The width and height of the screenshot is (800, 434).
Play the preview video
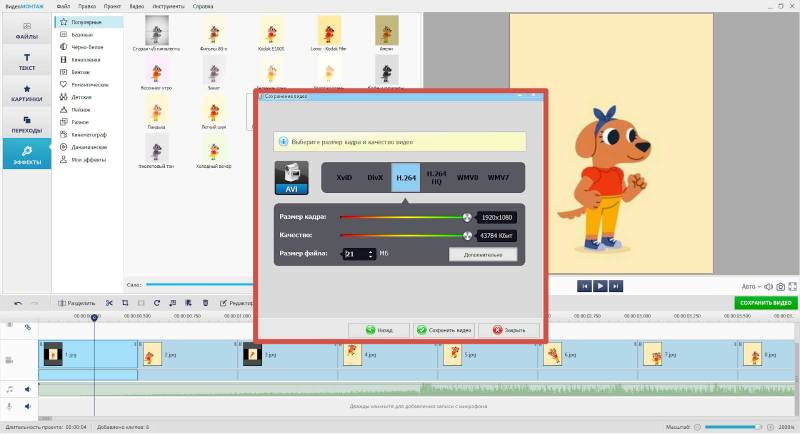point(600,286)
